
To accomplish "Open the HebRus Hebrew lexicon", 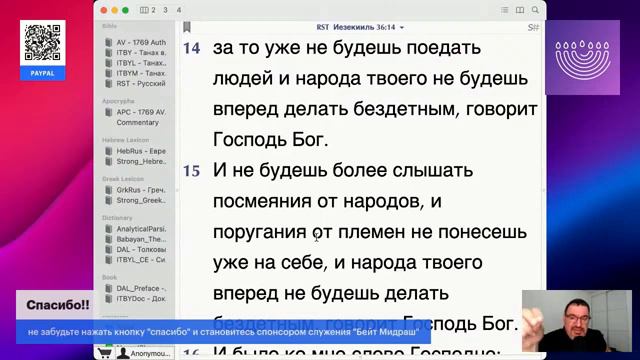I will pos(141,151).
